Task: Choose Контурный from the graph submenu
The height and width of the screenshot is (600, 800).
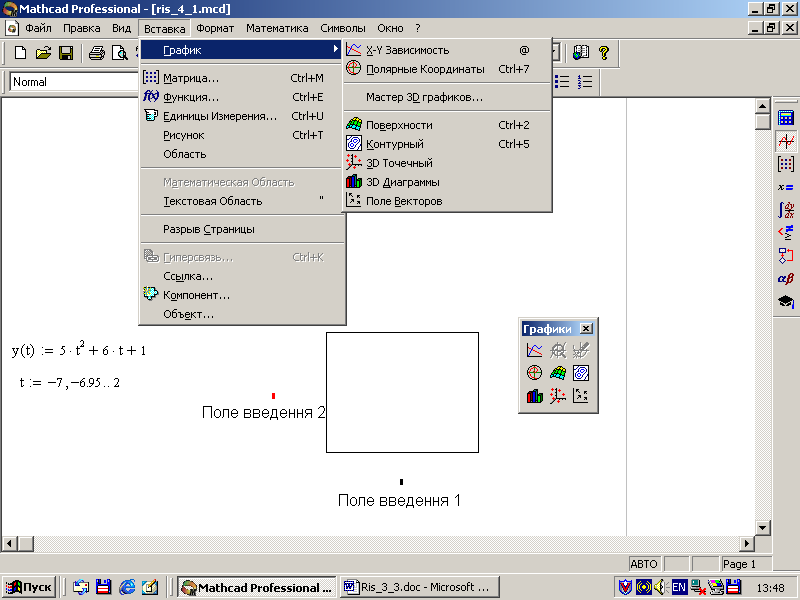Action: 447,144
